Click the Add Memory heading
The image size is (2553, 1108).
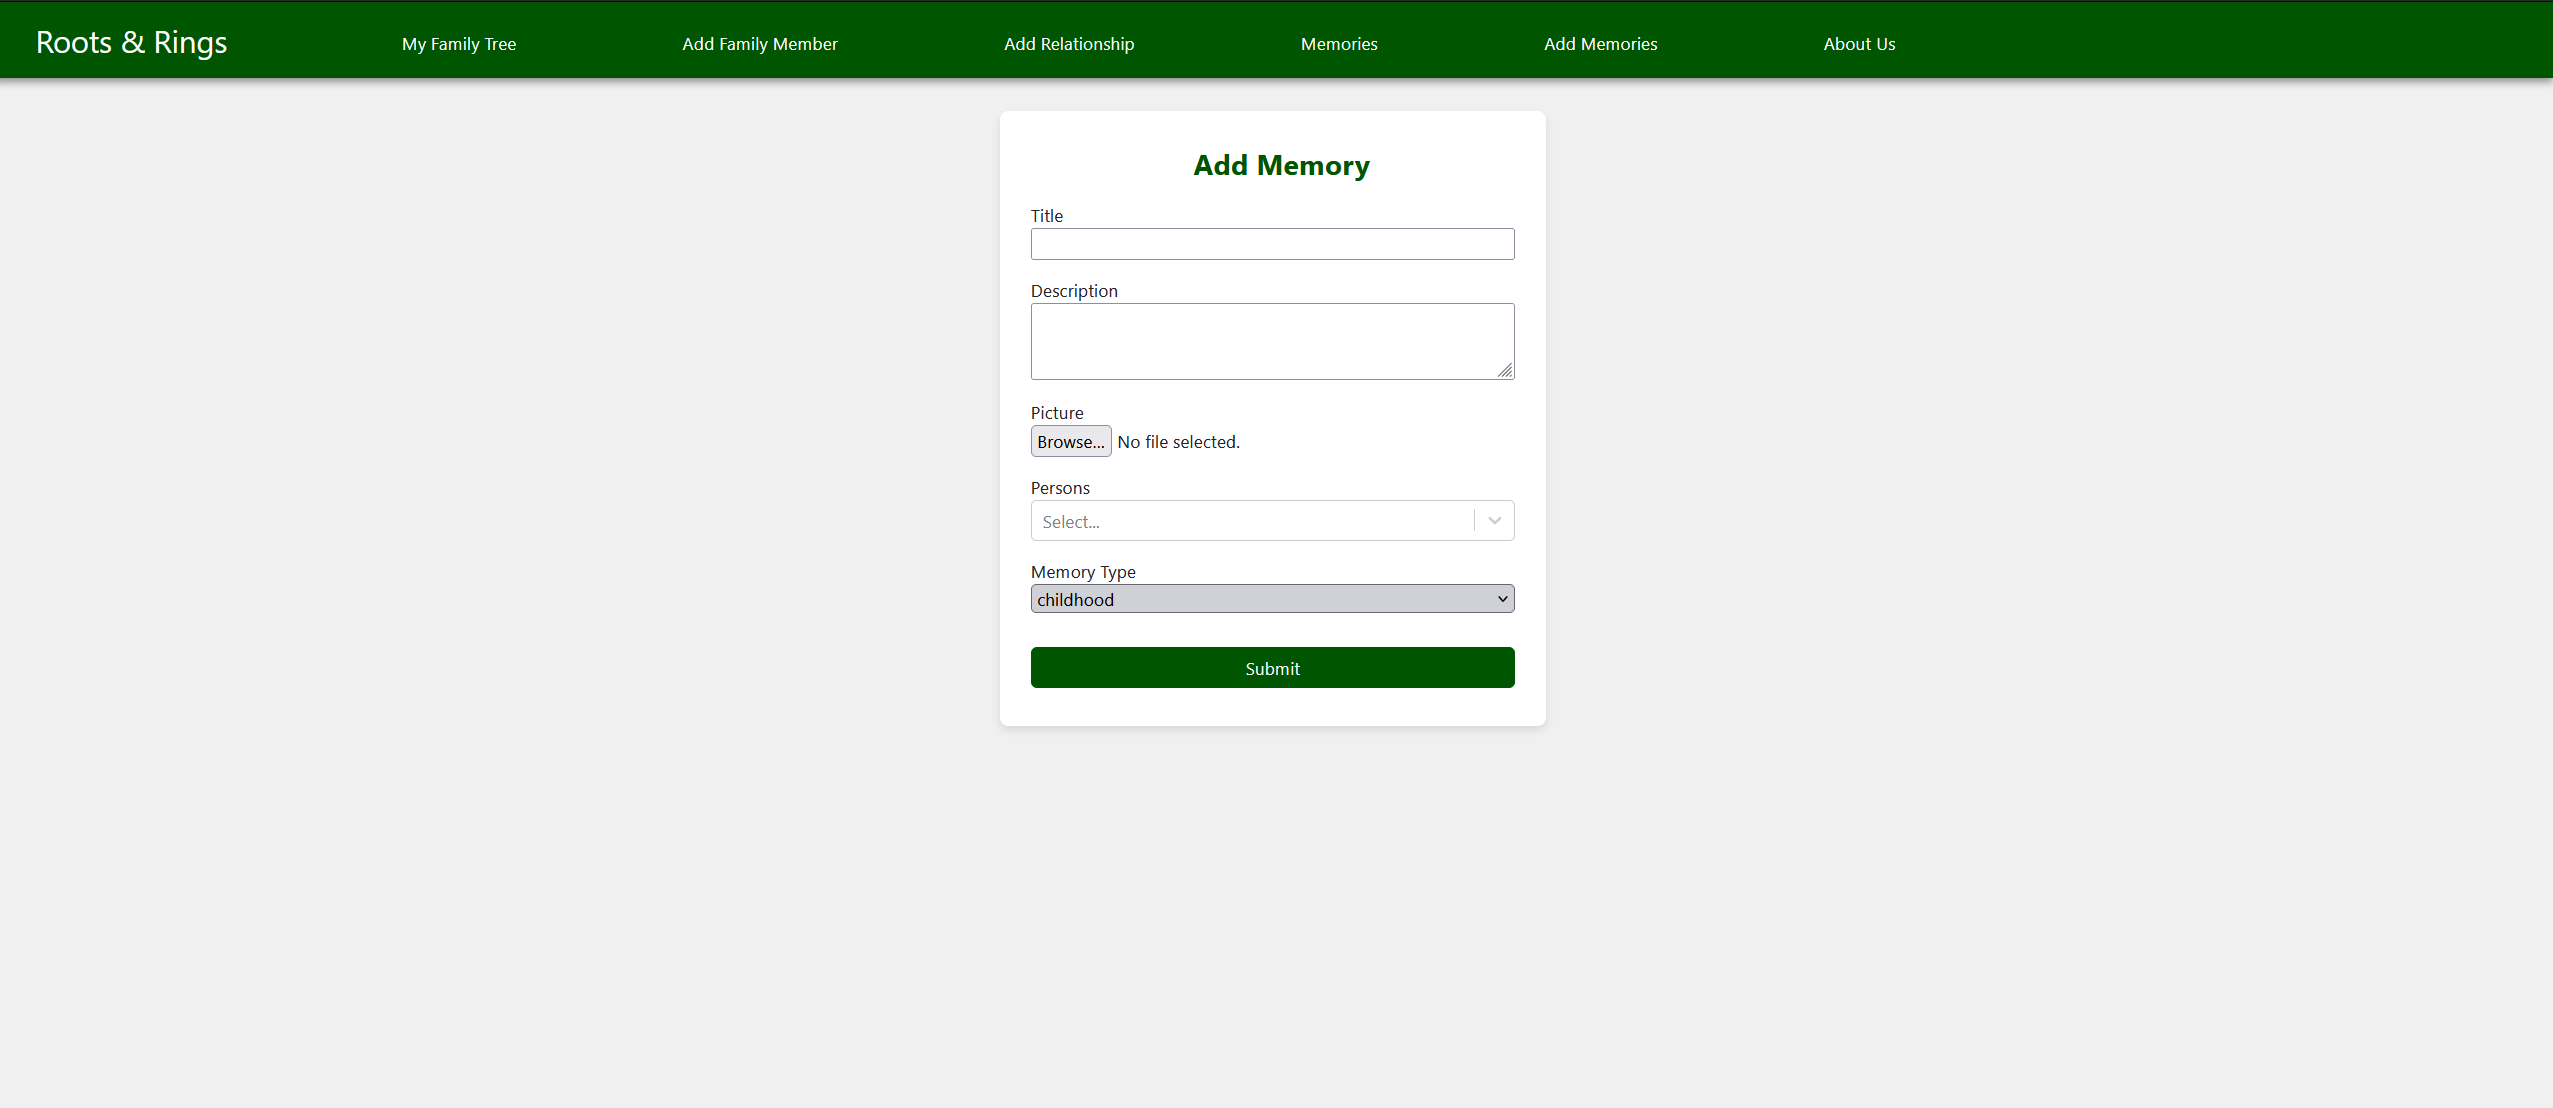pos(1280,165)
